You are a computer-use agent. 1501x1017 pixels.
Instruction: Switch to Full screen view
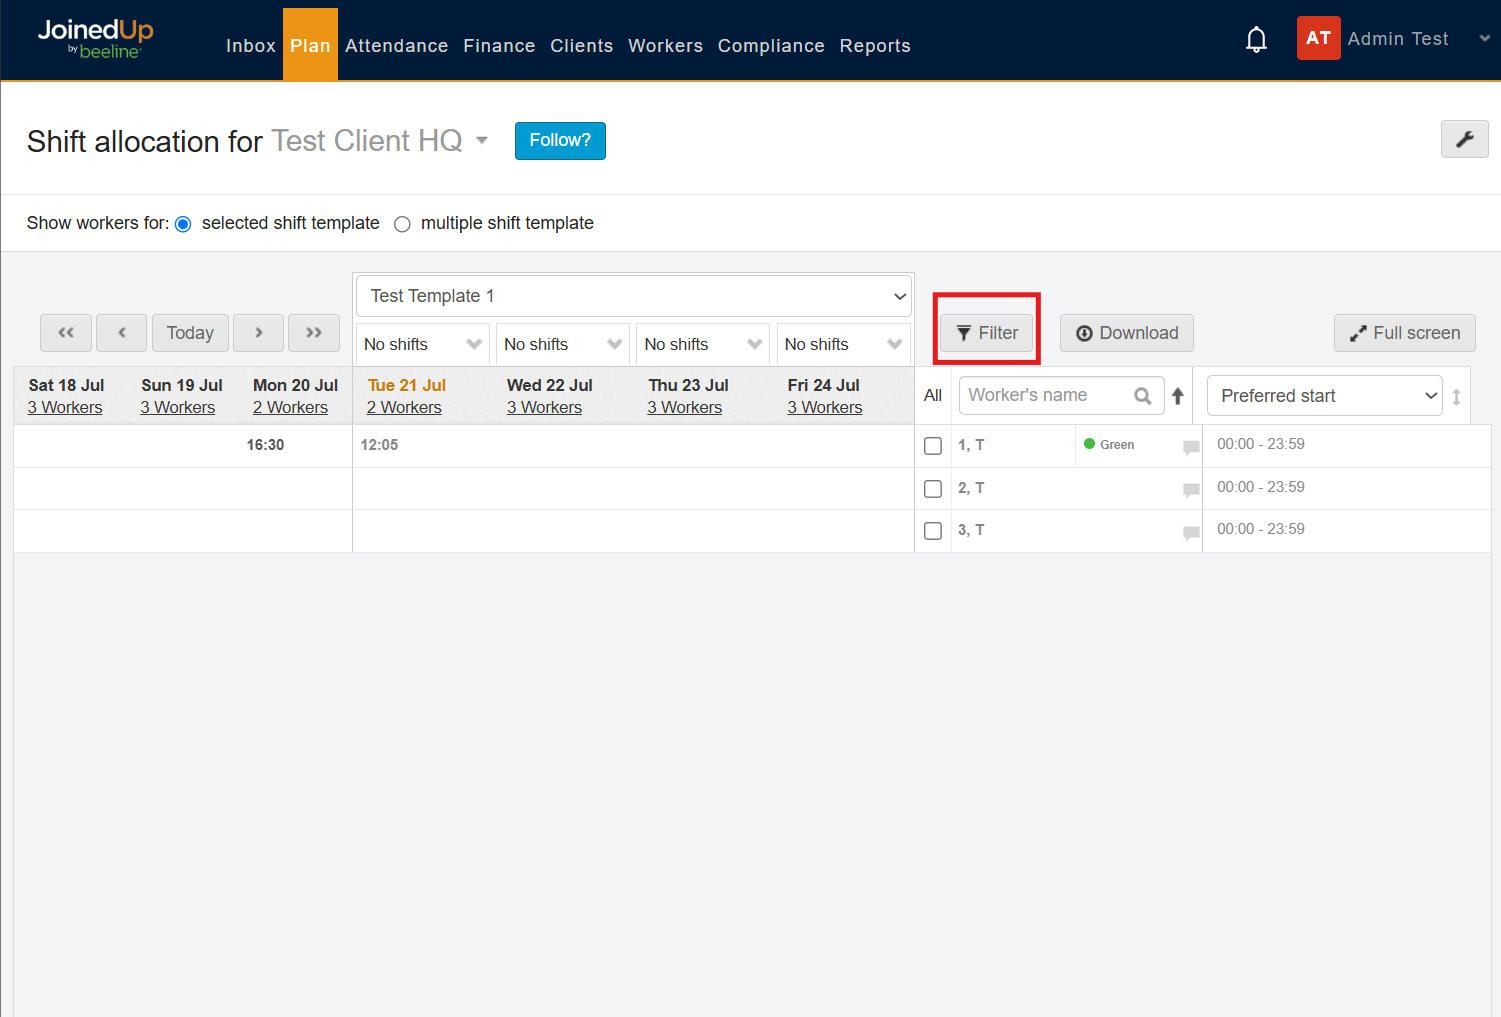coord(1405,333)
